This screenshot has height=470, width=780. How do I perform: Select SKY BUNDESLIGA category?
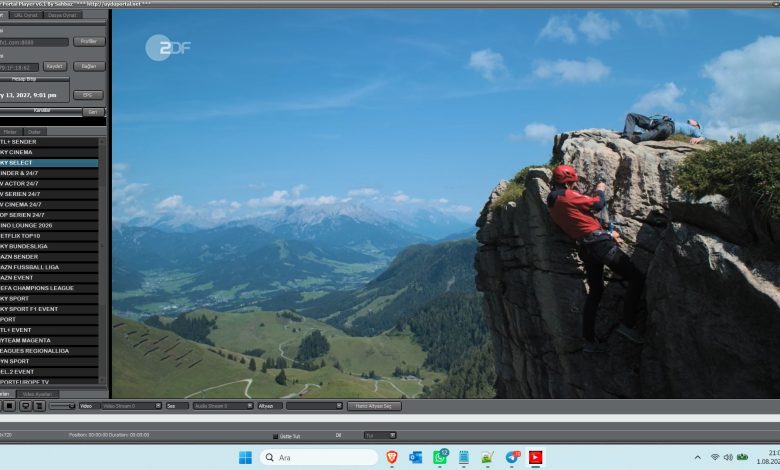coord(49,246)
